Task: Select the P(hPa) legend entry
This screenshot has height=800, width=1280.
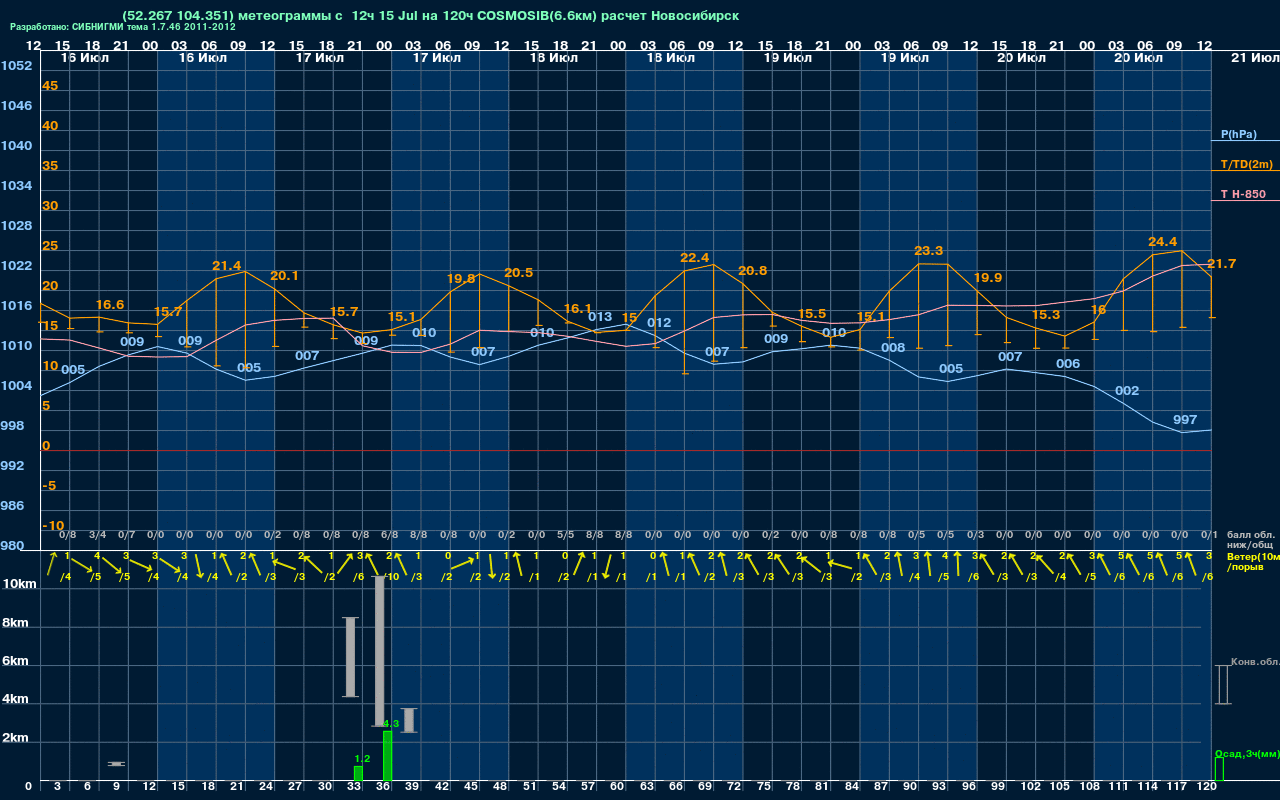Action: coord(1238,134)
